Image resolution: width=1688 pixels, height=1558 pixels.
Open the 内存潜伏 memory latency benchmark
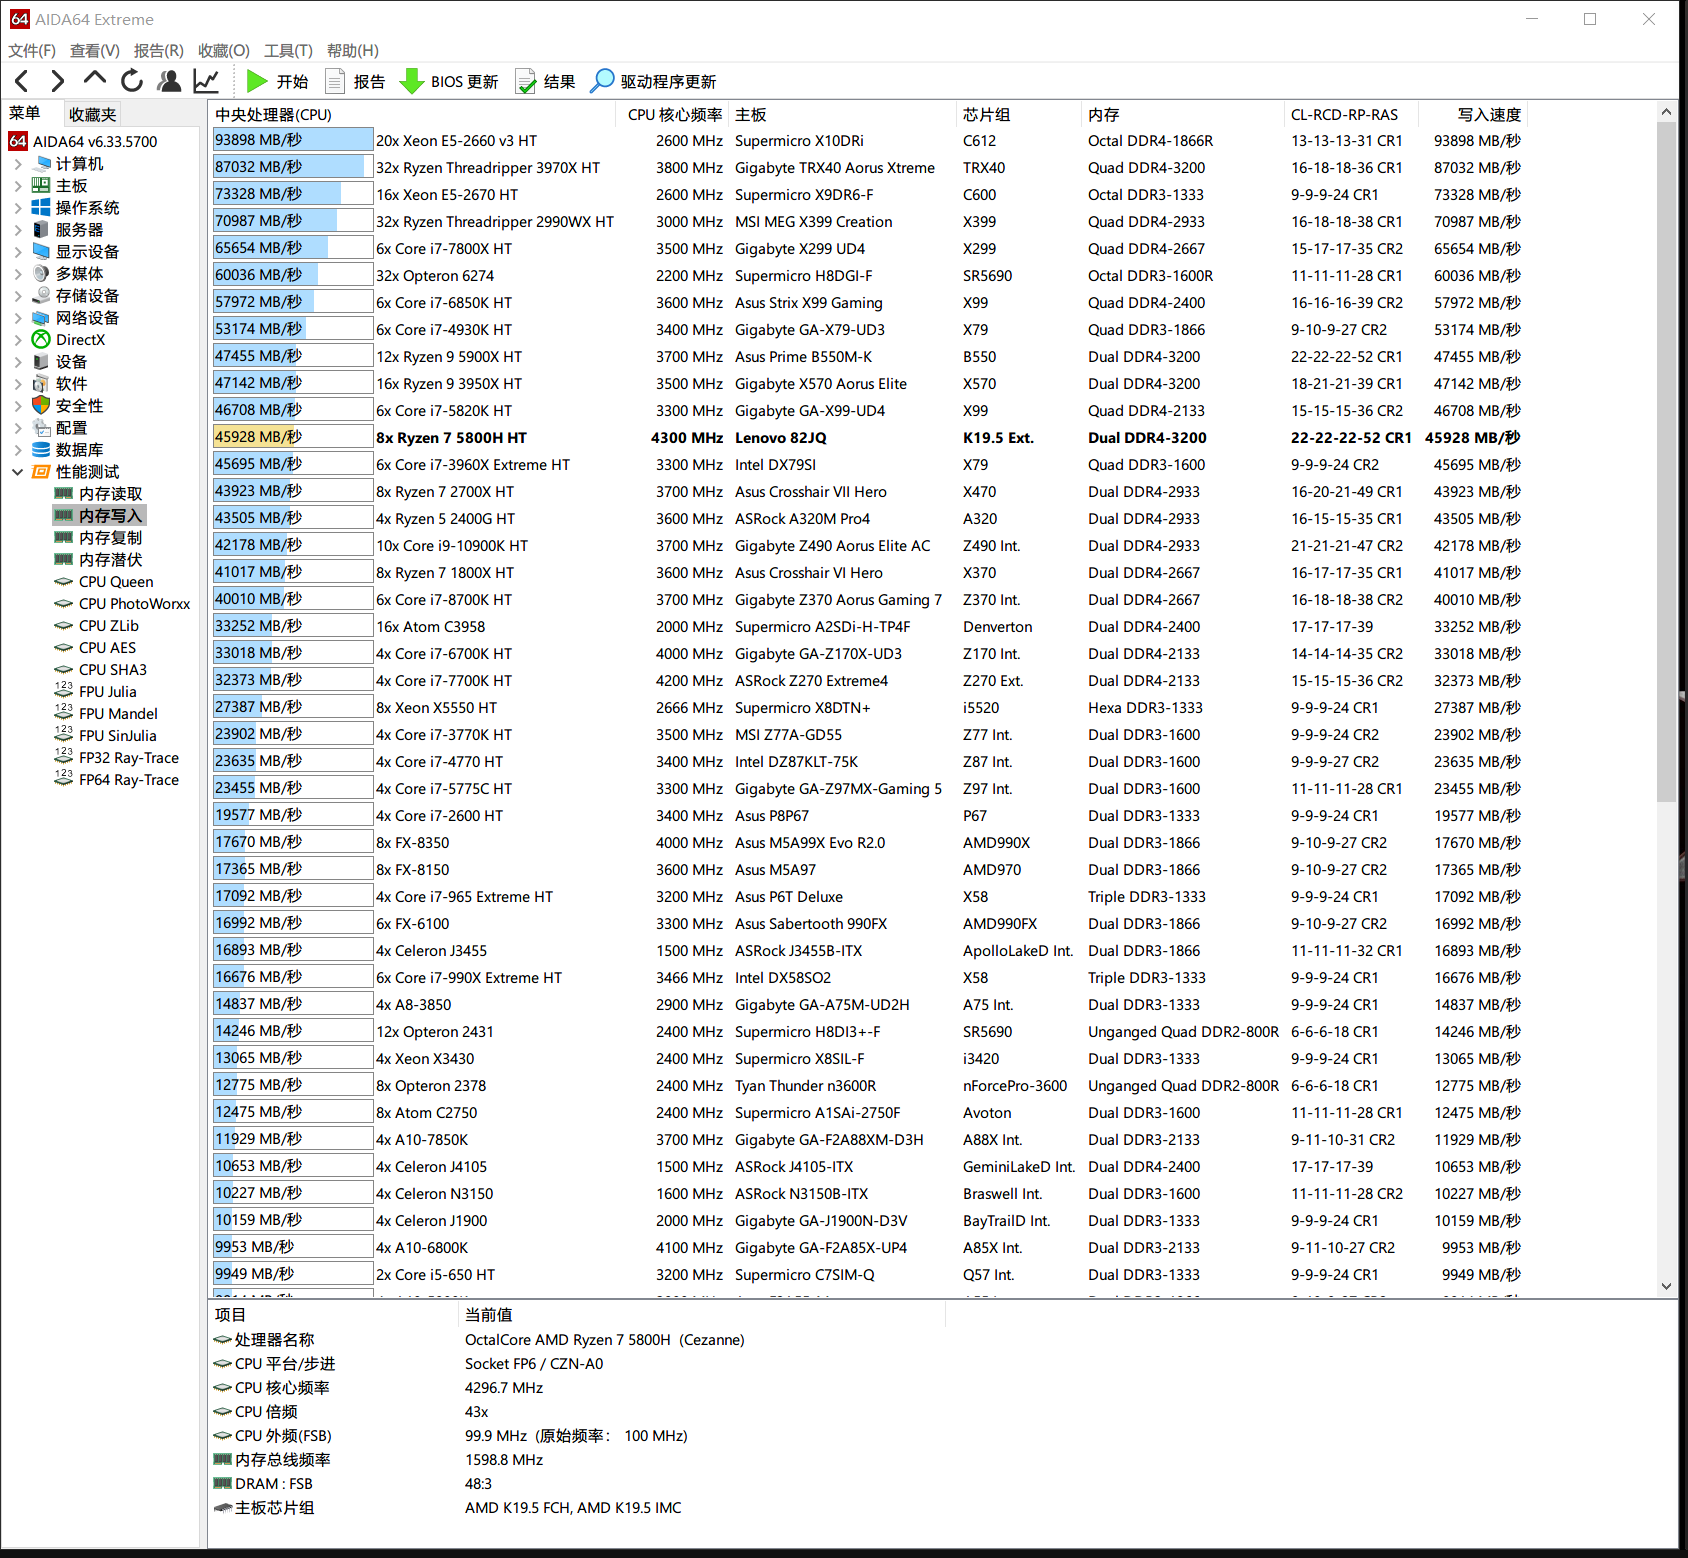(x=99, y=559)
